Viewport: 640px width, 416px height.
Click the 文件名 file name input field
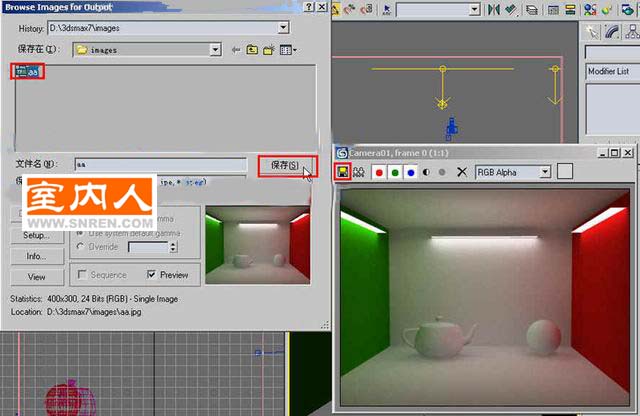point(161,164)
